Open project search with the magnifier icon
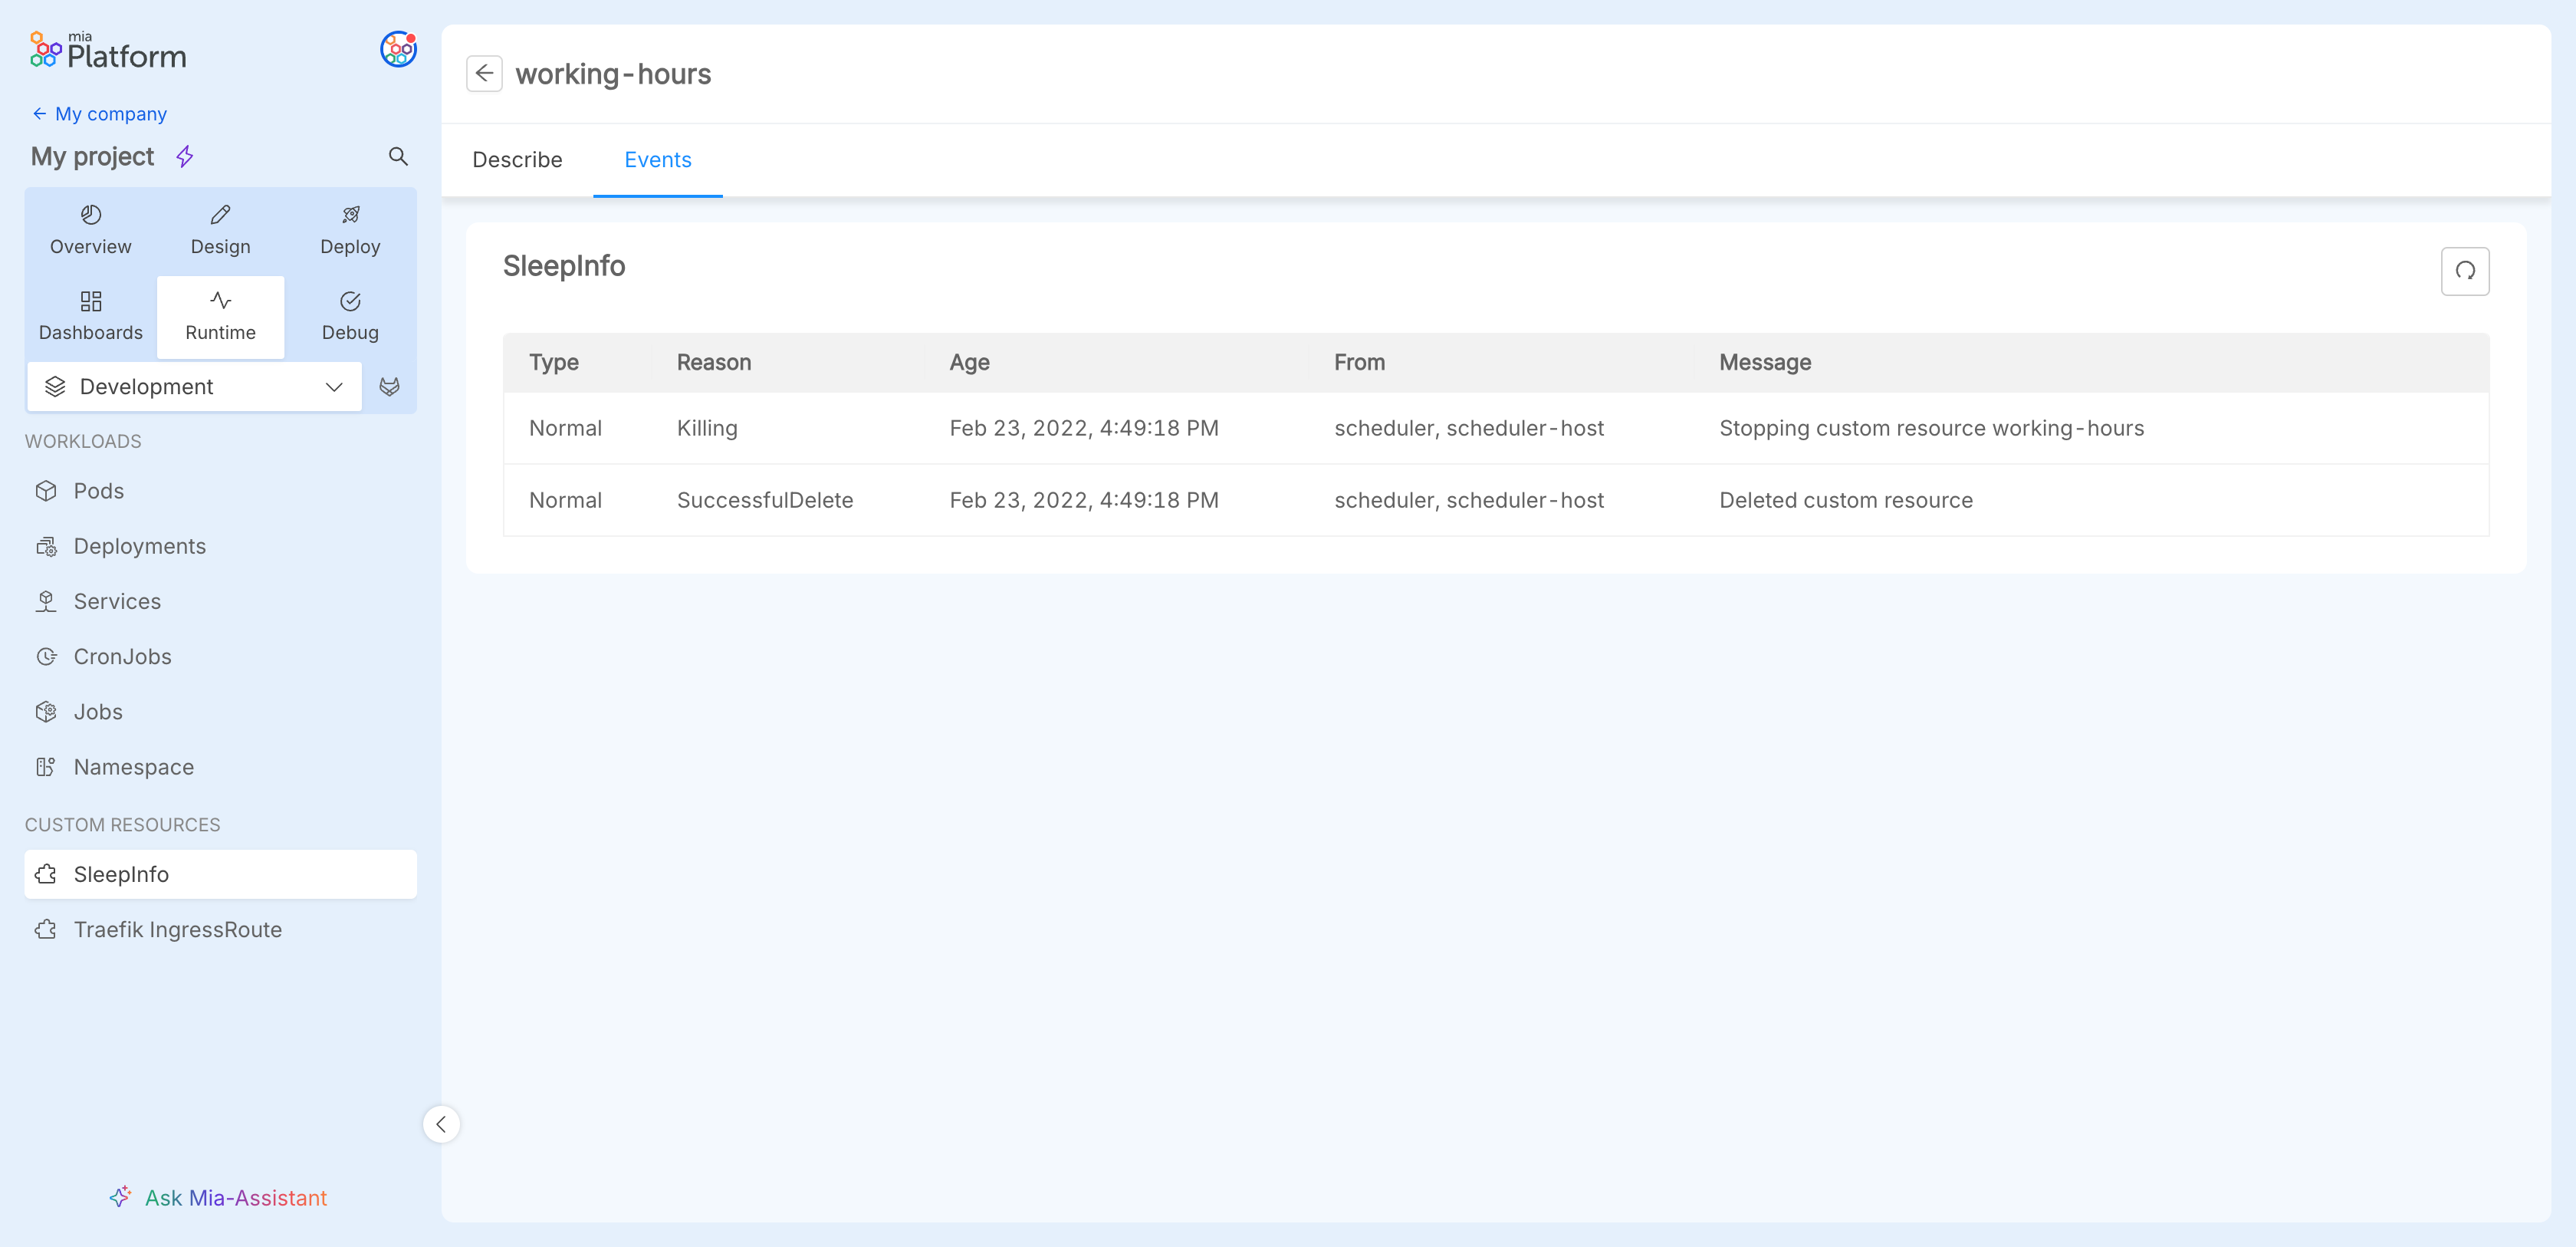 click(398, 156)
